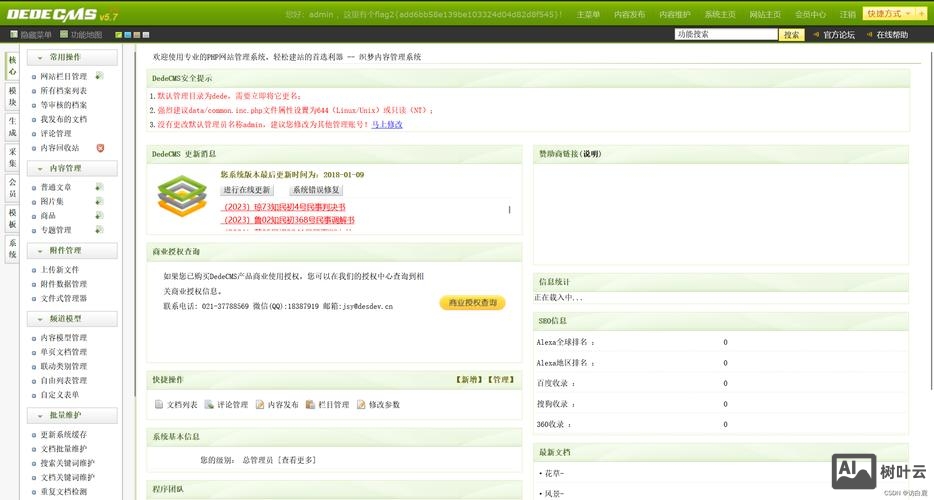Click the 文档列表 document icon in quick actions
Screen dimensions: 934x500
(x=158, y=404)
